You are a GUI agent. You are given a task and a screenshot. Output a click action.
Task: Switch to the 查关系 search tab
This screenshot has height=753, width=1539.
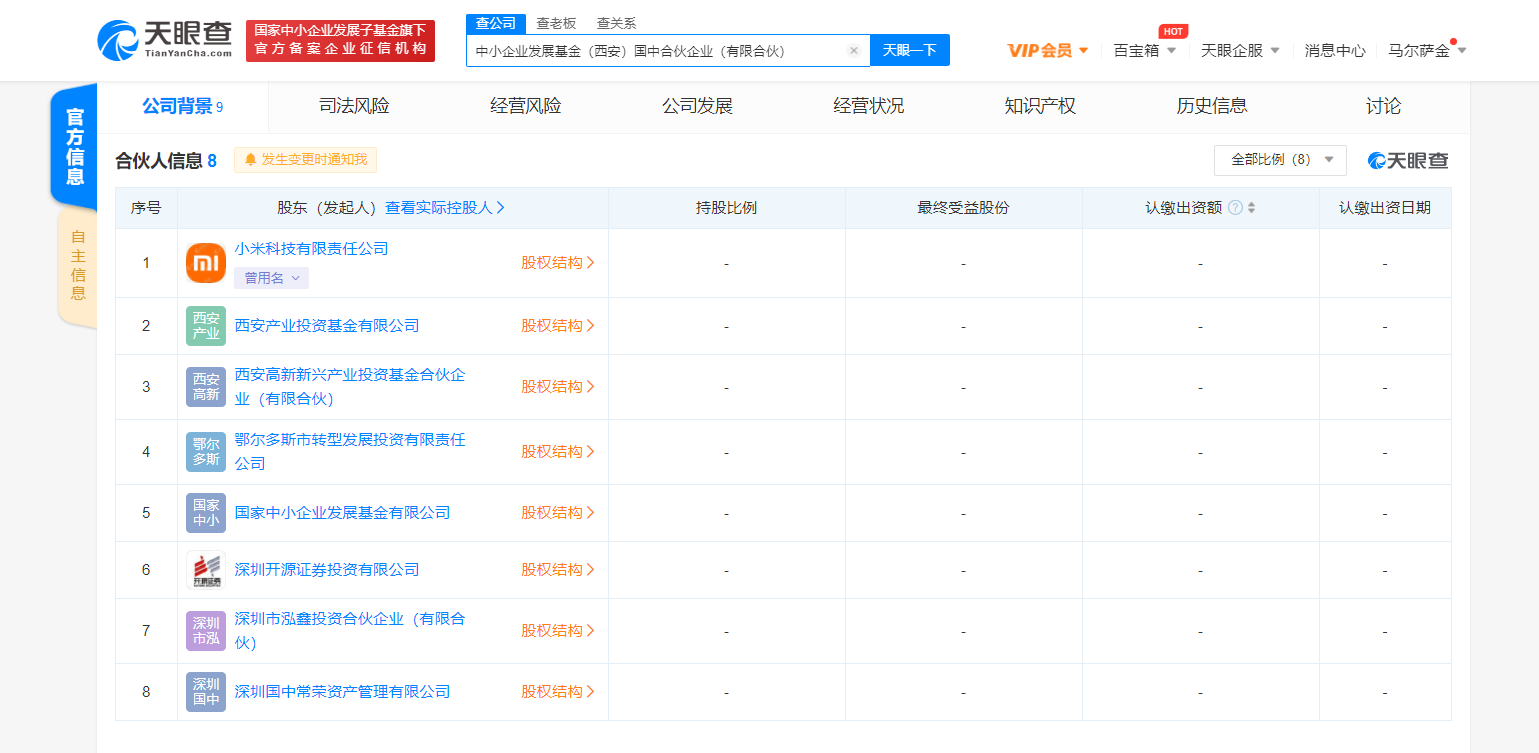(x=616, y=23)
